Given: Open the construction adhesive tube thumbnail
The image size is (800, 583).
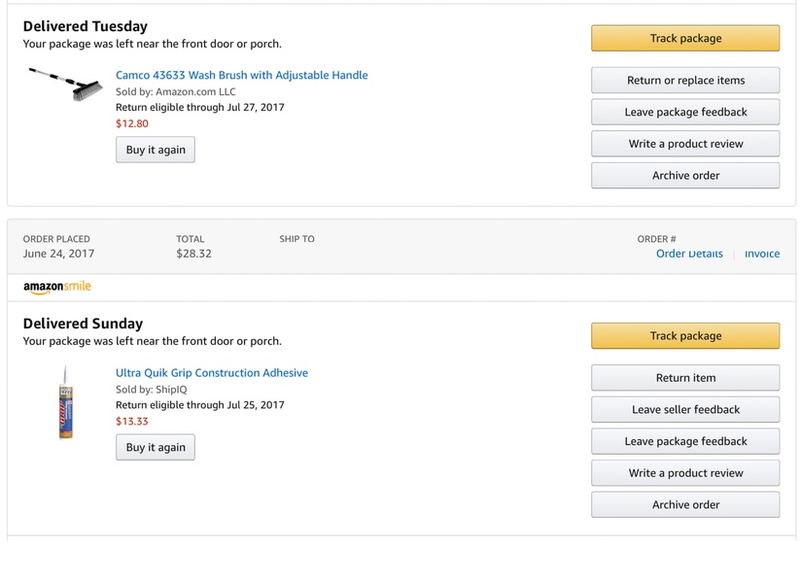Looking at the screenshot, I should point(66,402).
